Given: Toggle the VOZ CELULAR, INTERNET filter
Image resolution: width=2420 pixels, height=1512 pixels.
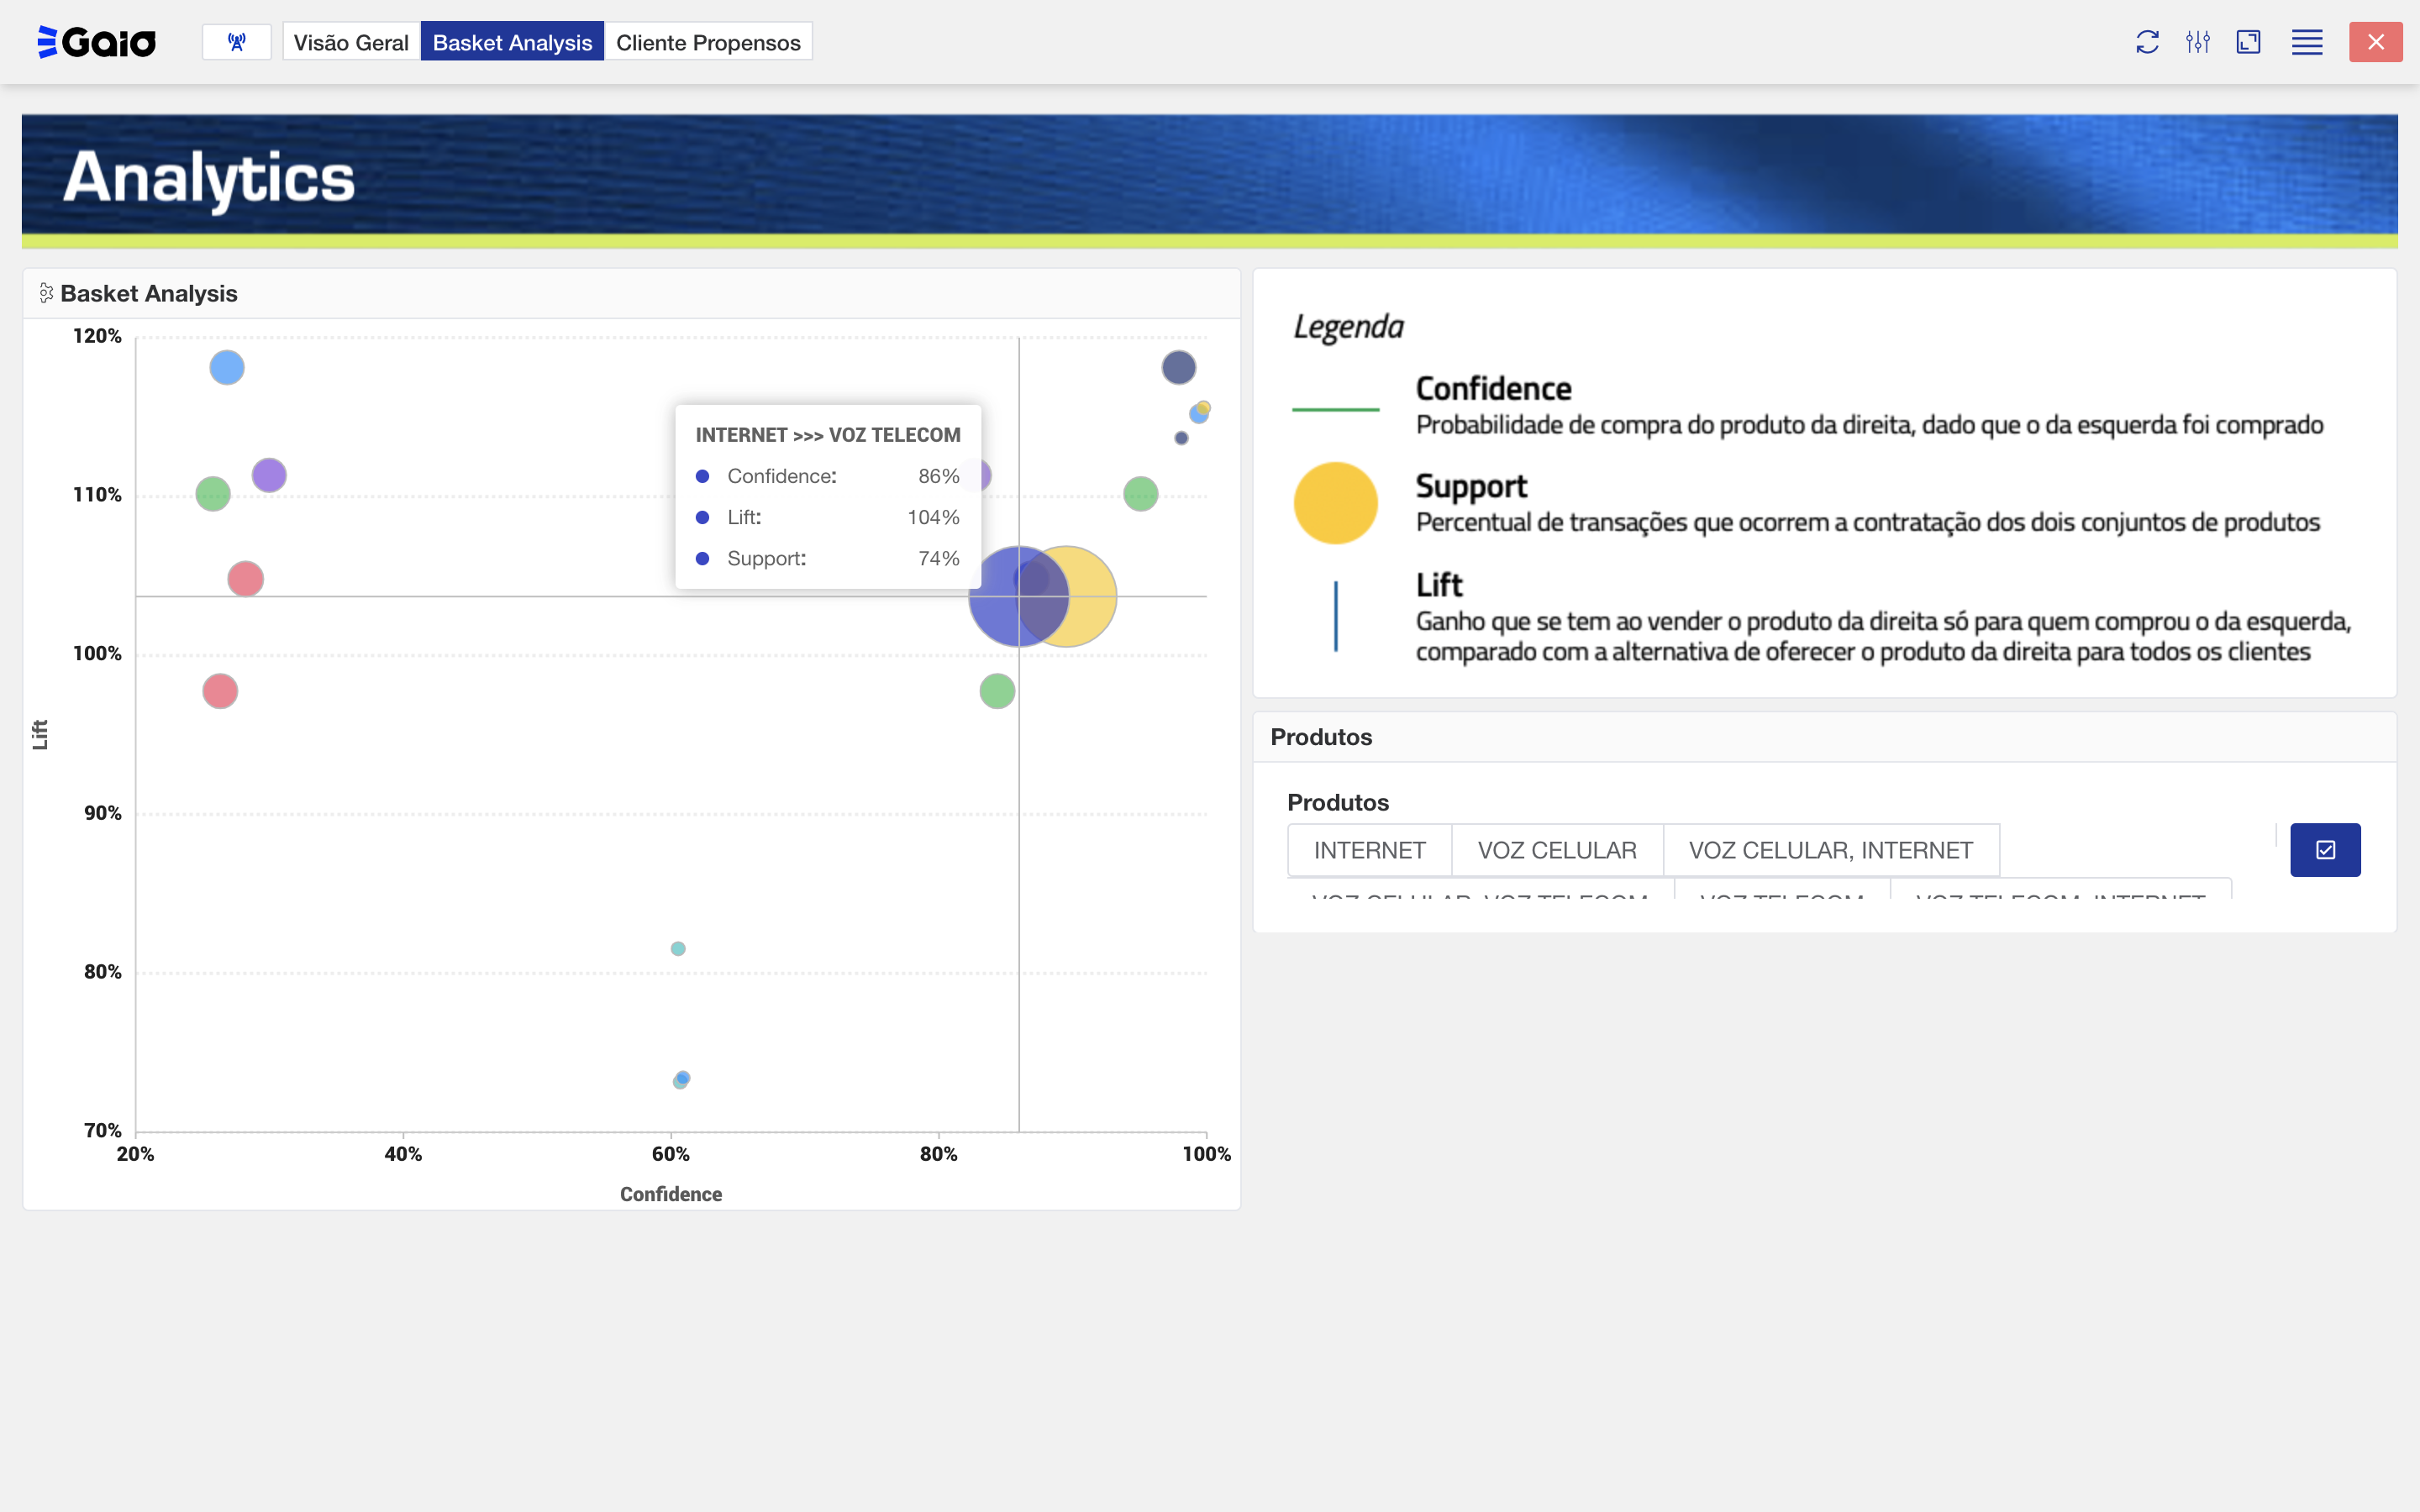Looking at the screenshot, I should point(1830,850).
